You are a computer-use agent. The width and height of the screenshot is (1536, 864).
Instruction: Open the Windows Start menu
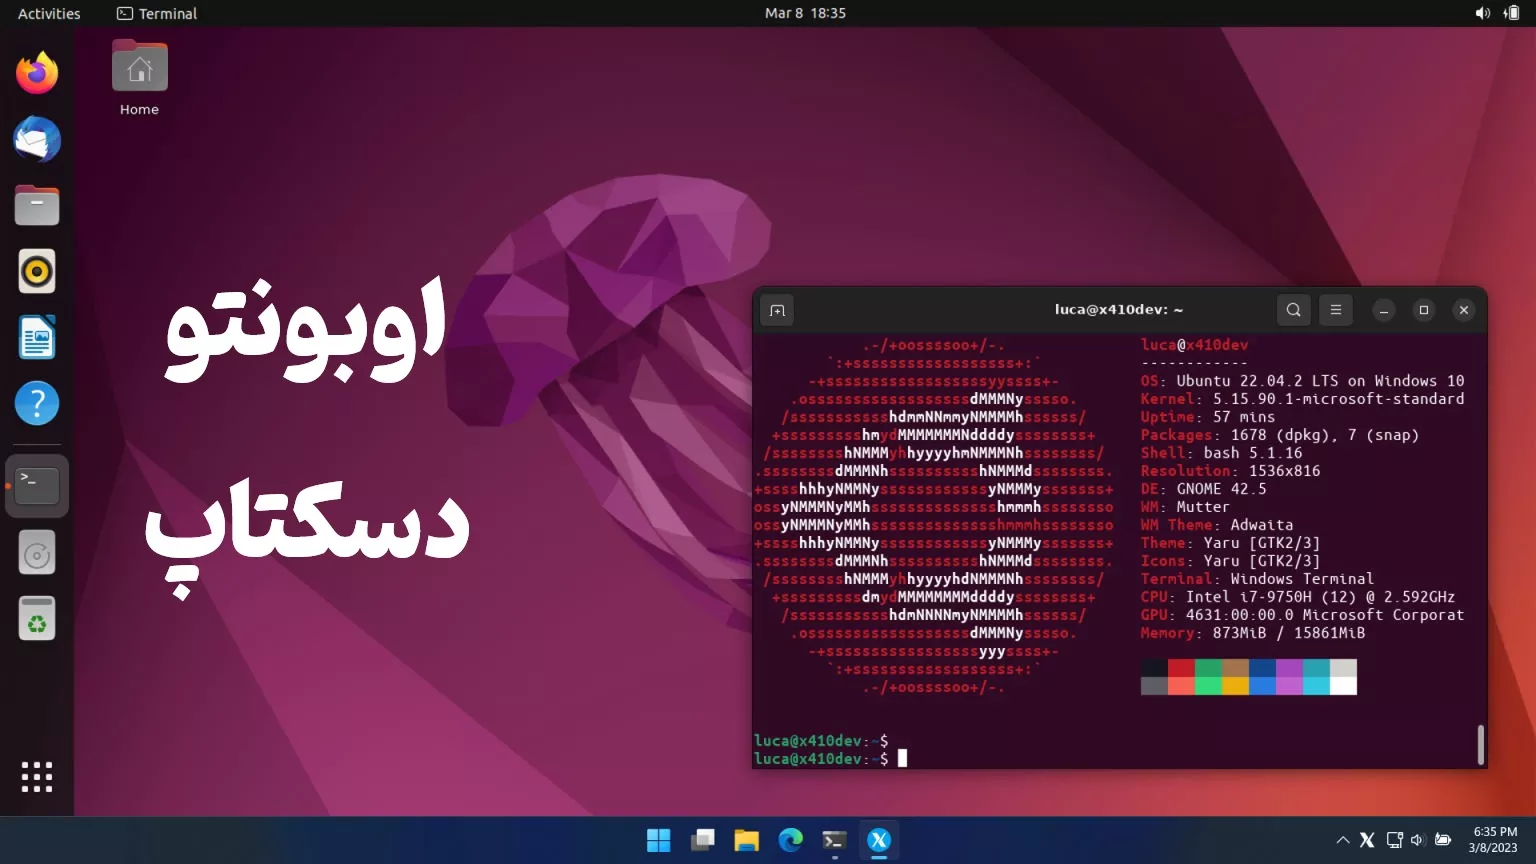(x=659, y=841)
